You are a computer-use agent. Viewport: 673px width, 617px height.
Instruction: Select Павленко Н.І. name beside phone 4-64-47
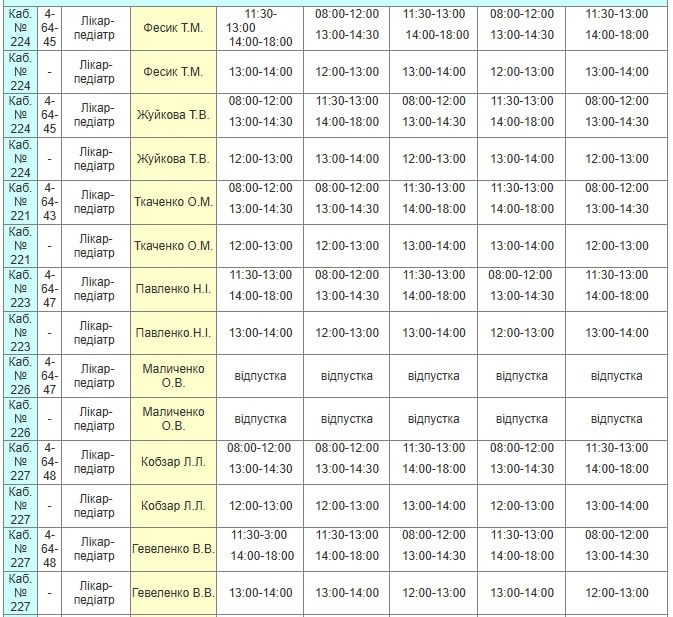click(173, 288)
